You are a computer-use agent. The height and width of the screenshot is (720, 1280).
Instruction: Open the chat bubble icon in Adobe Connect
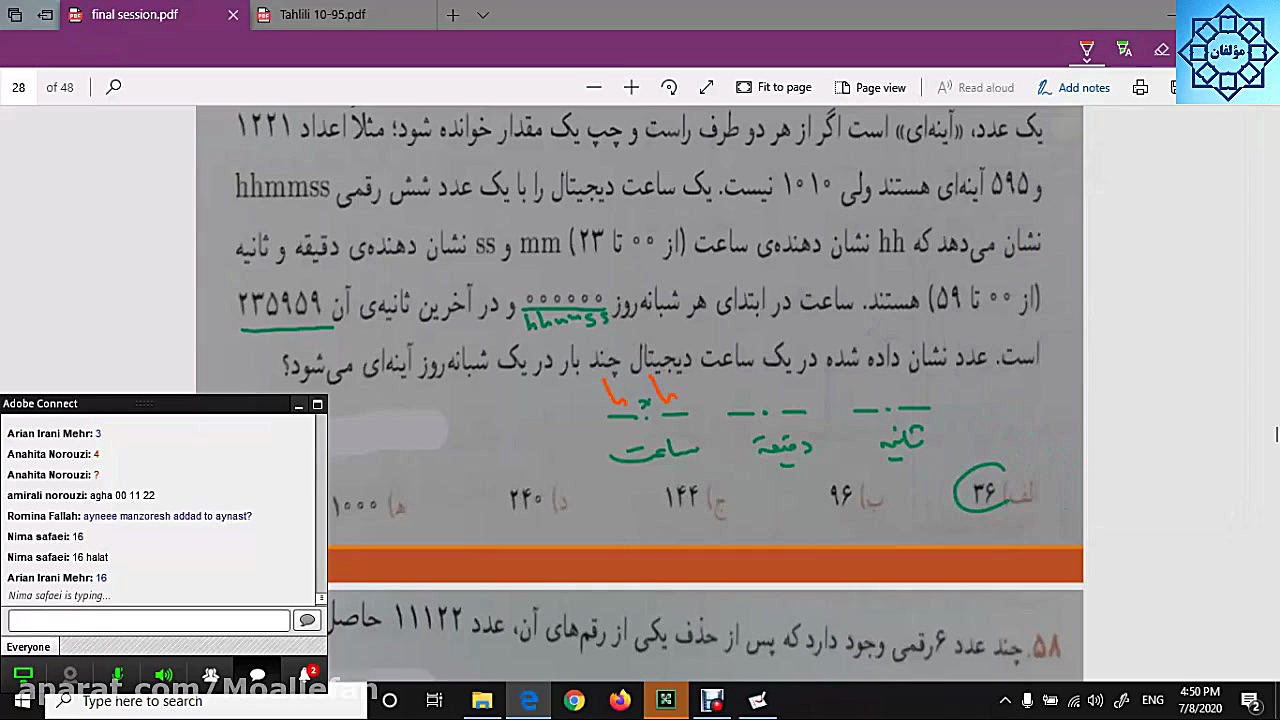[257, 673]
